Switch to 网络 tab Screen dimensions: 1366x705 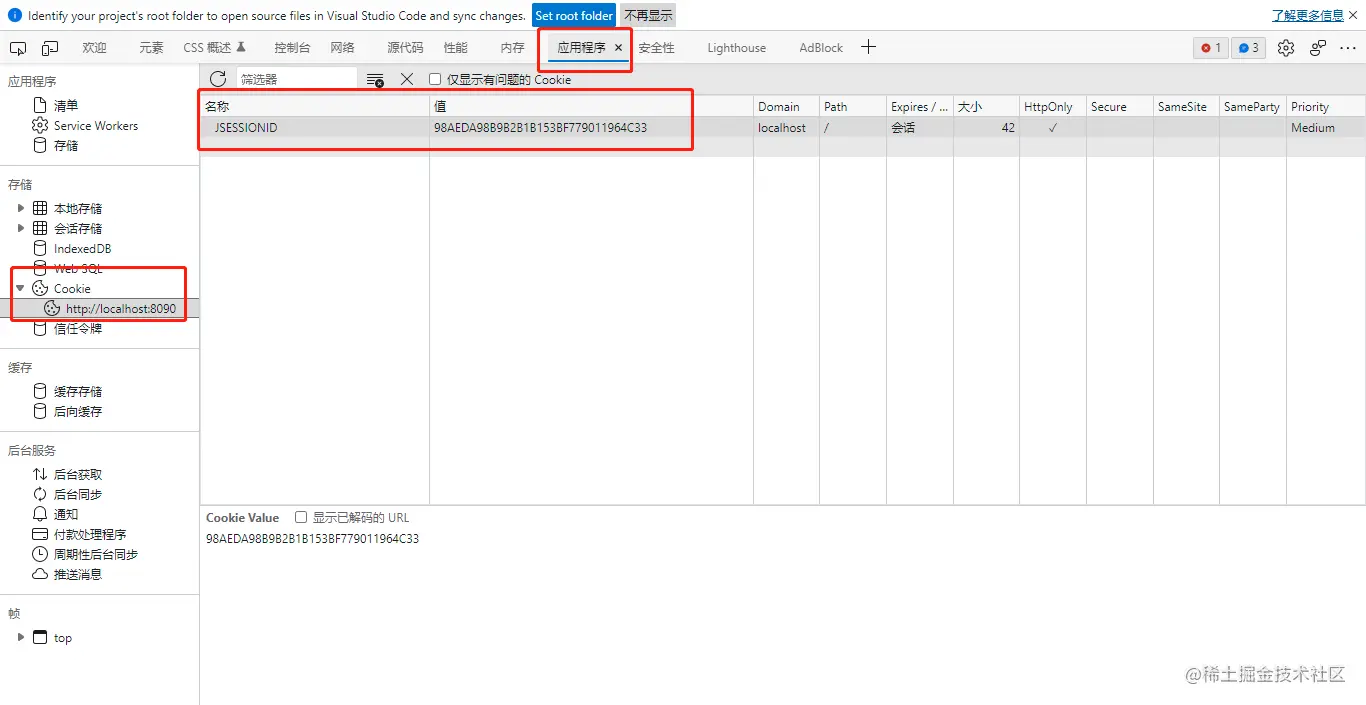coord(342,48)
